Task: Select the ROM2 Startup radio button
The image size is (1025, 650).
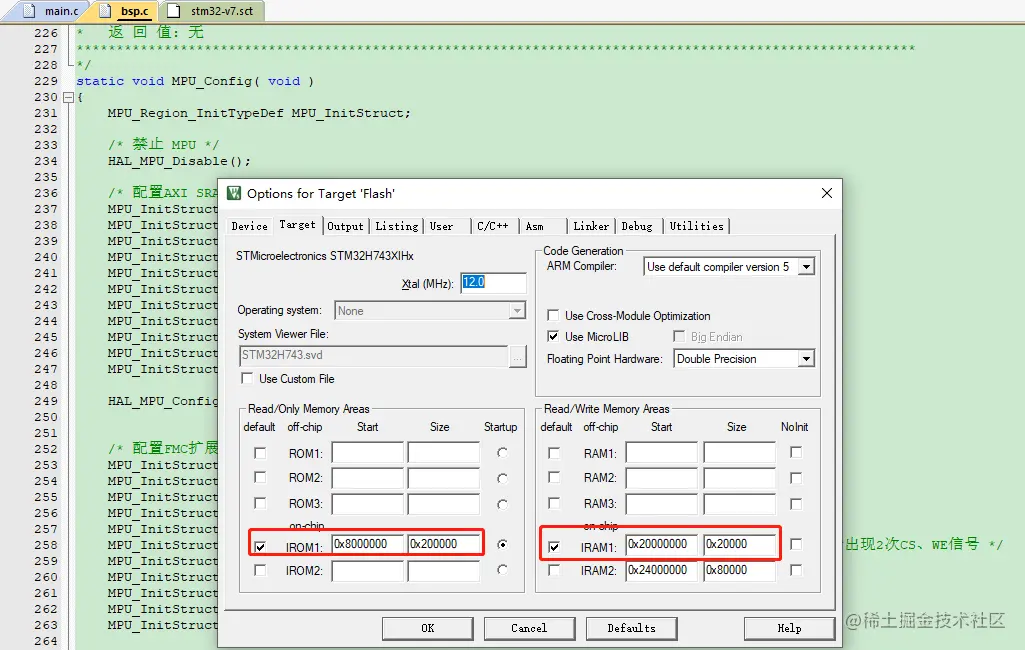Action: click(x=502, y=479)
